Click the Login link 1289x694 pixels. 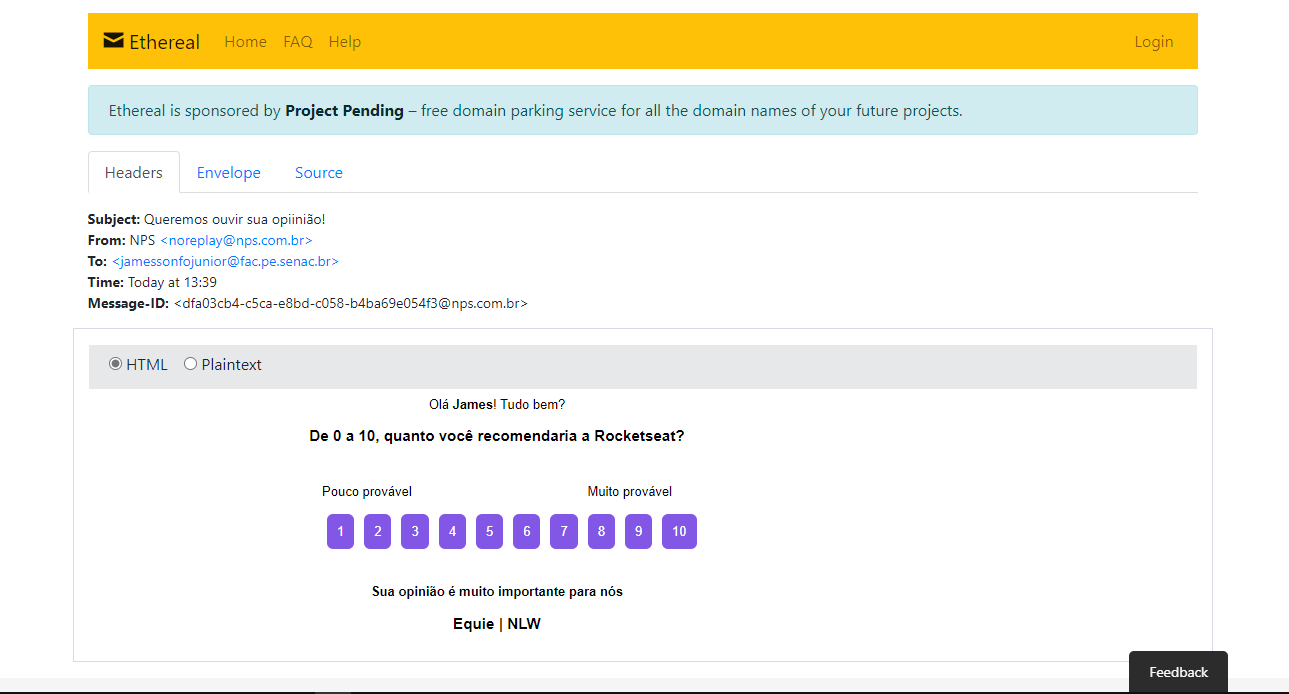[x=1153, y=42]
